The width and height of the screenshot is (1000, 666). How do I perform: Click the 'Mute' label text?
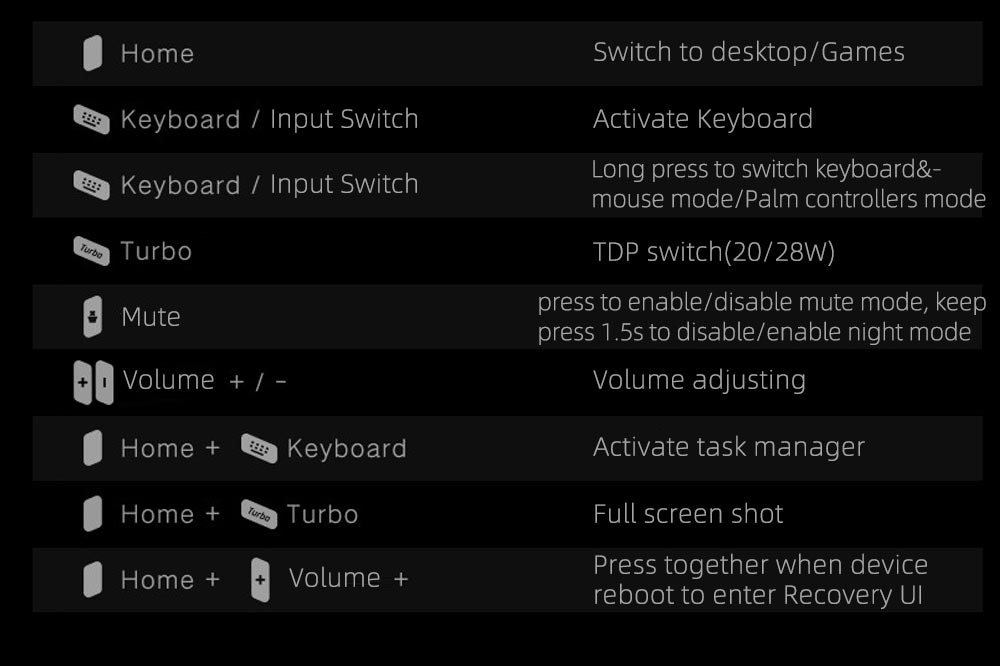151,317
